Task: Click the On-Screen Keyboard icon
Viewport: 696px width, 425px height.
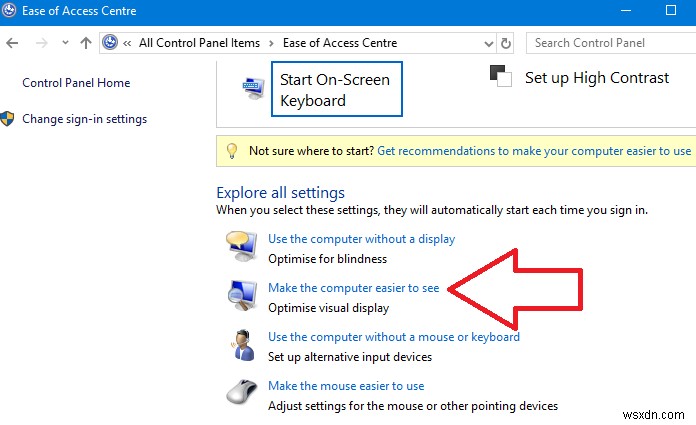Action: (251, 89)
